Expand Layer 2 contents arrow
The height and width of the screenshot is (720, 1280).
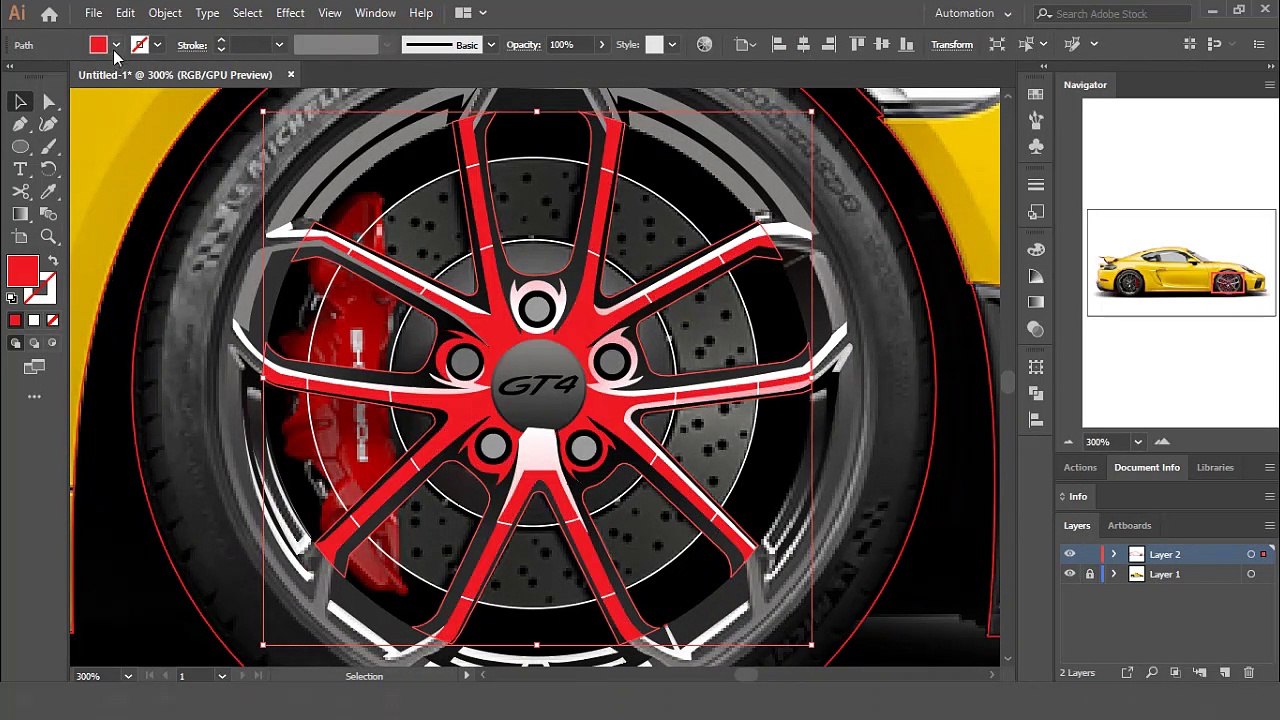coord(1113,554)
